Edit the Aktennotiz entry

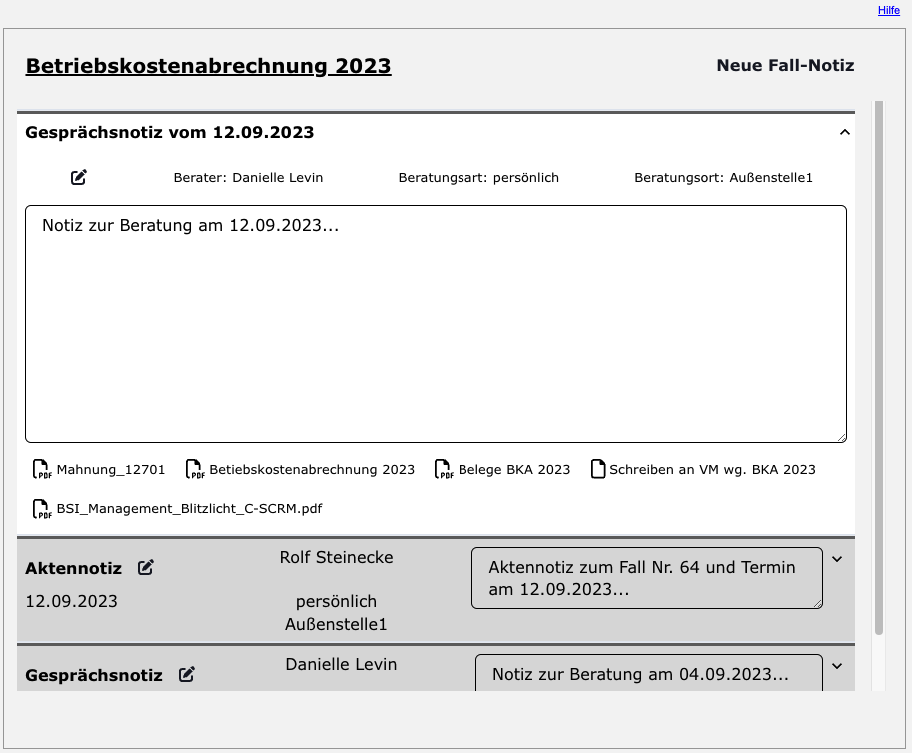tap(145, 568)
